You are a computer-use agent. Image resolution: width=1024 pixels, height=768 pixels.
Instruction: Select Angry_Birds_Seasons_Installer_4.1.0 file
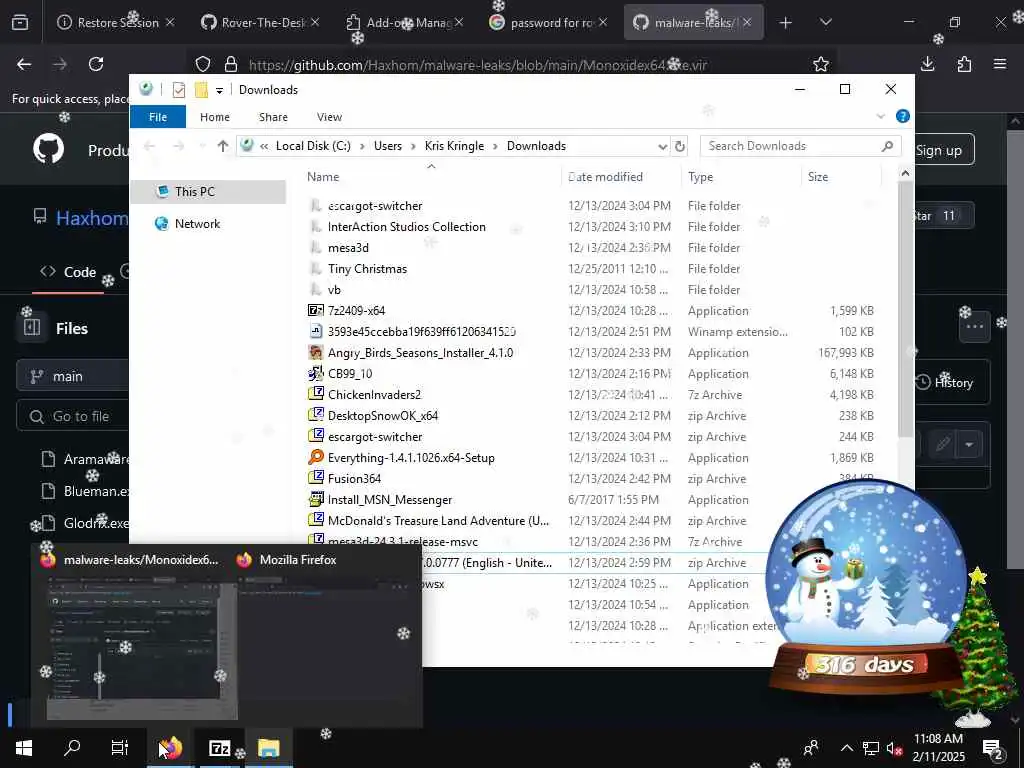pyautogui.click(x=420, y=353)
